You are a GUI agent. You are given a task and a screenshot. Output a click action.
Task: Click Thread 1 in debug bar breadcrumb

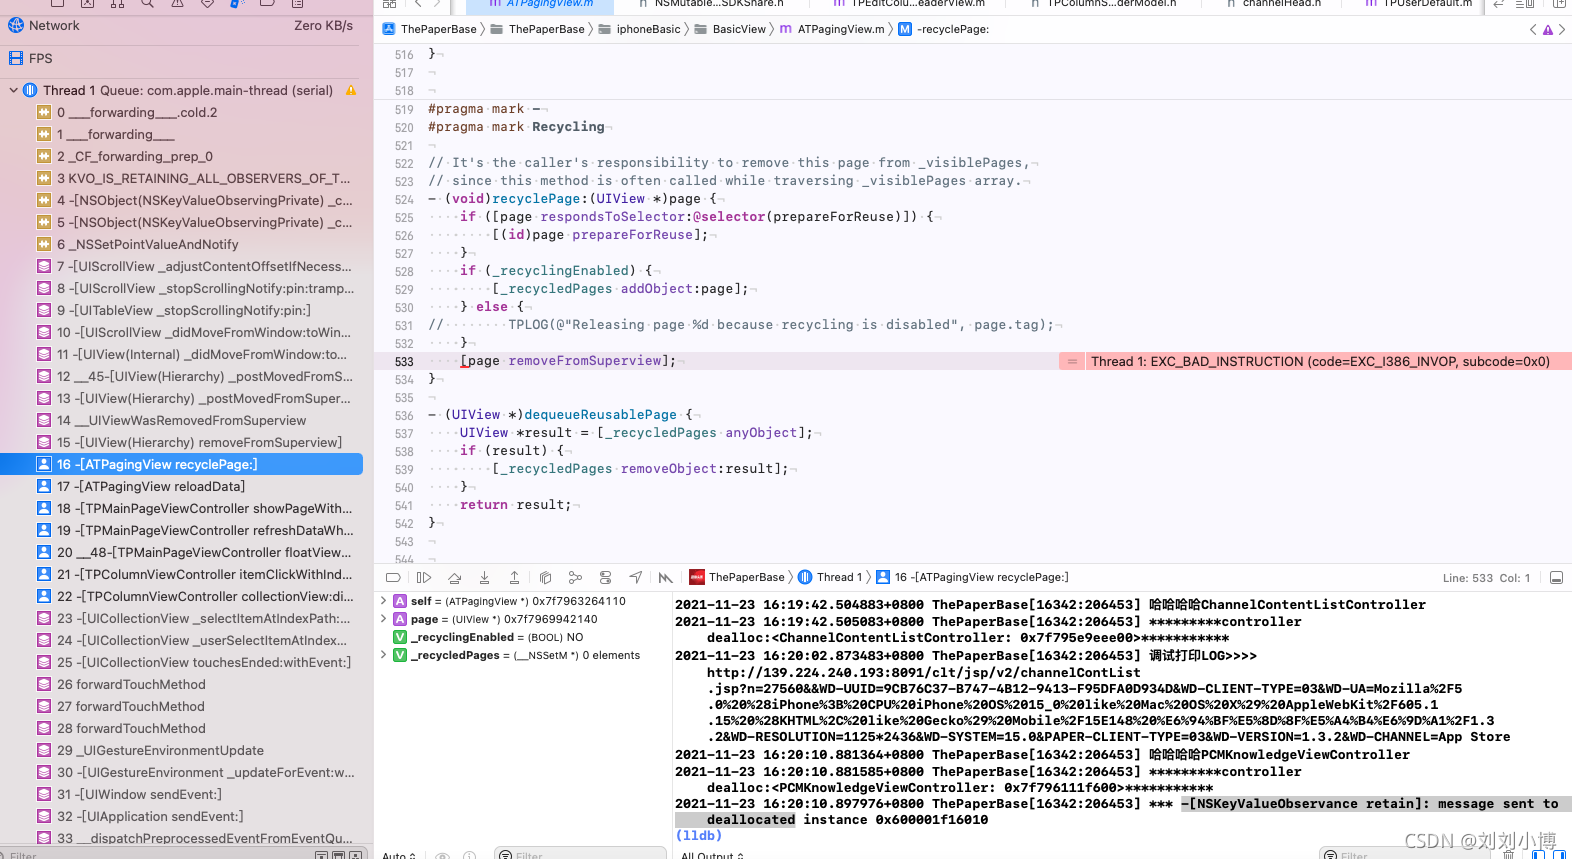[x=830, y=577]
